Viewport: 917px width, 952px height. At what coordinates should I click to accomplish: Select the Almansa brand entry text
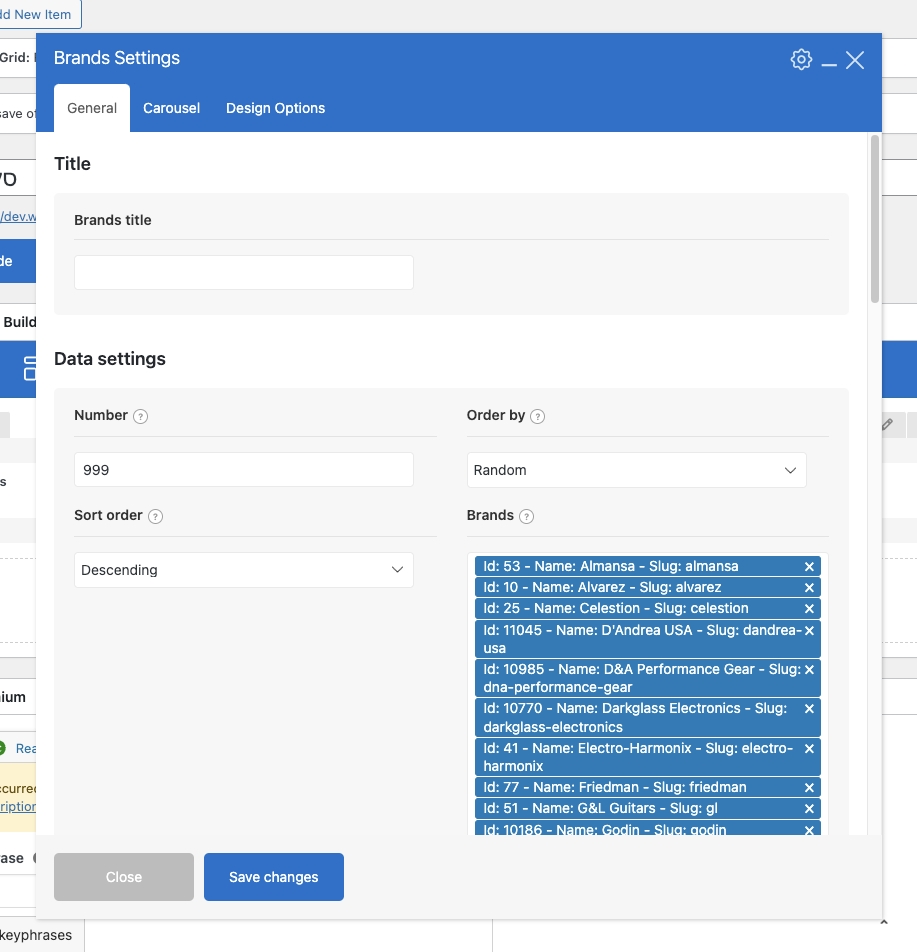611,566
